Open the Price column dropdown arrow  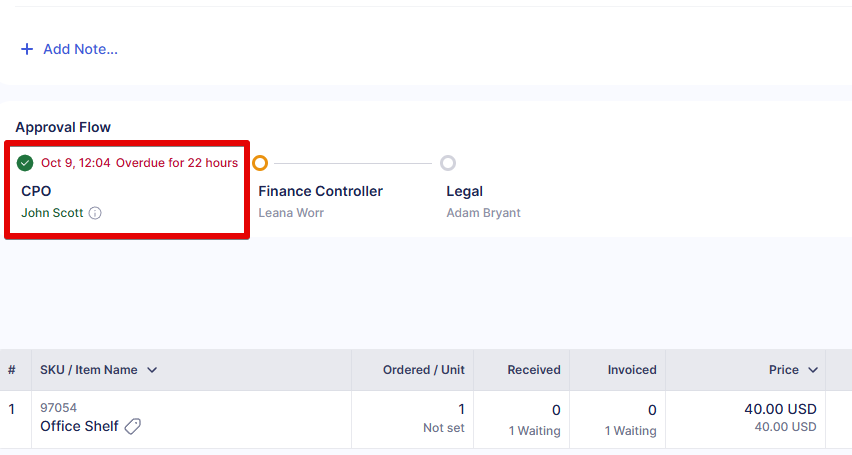813,370
